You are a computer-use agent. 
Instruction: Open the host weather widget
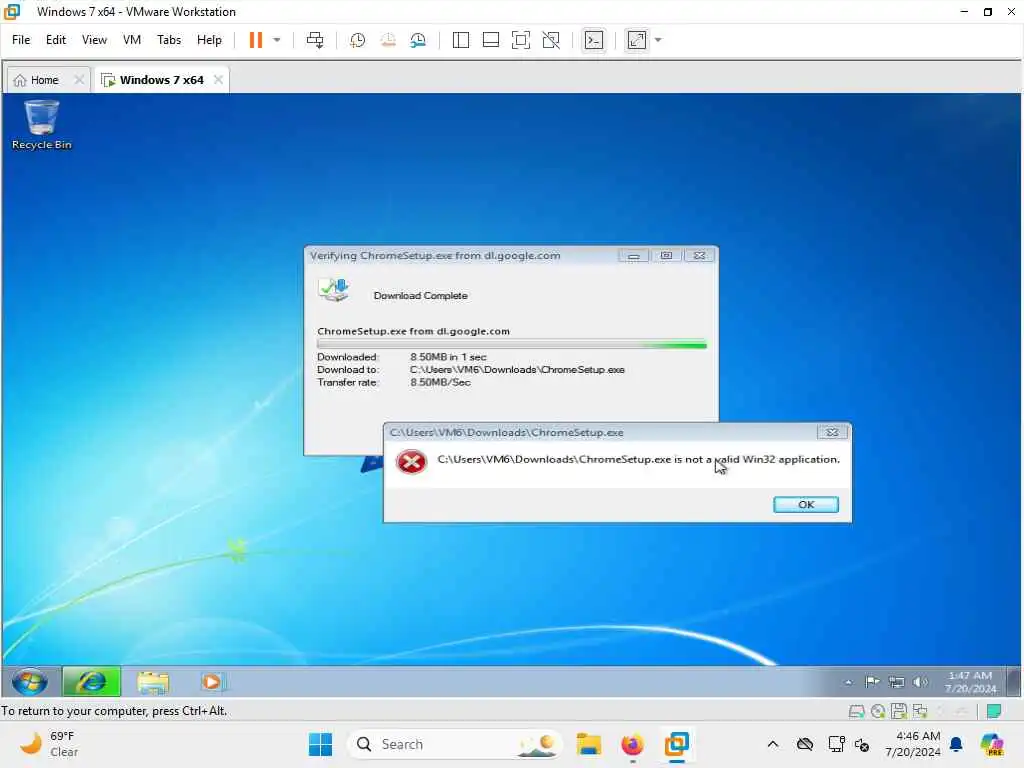pyautogui.click(x=48, y=744)
